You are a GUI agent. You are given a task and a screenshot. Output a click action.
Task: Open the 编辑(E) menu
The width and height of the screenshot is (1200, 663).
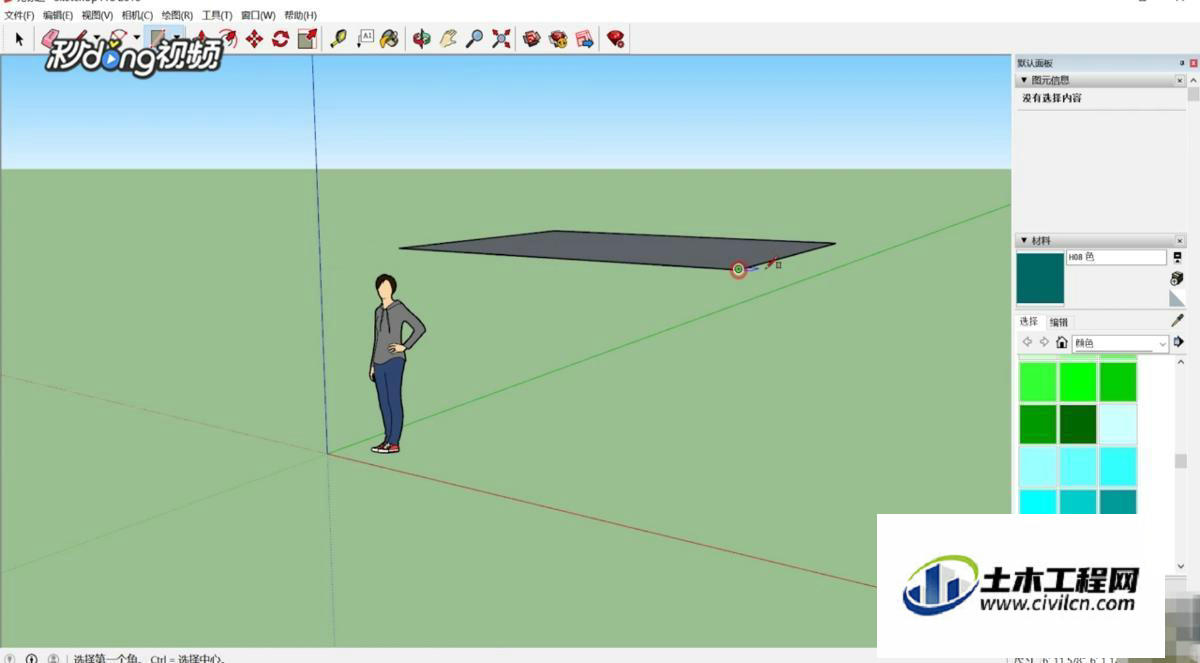[57, 16]
